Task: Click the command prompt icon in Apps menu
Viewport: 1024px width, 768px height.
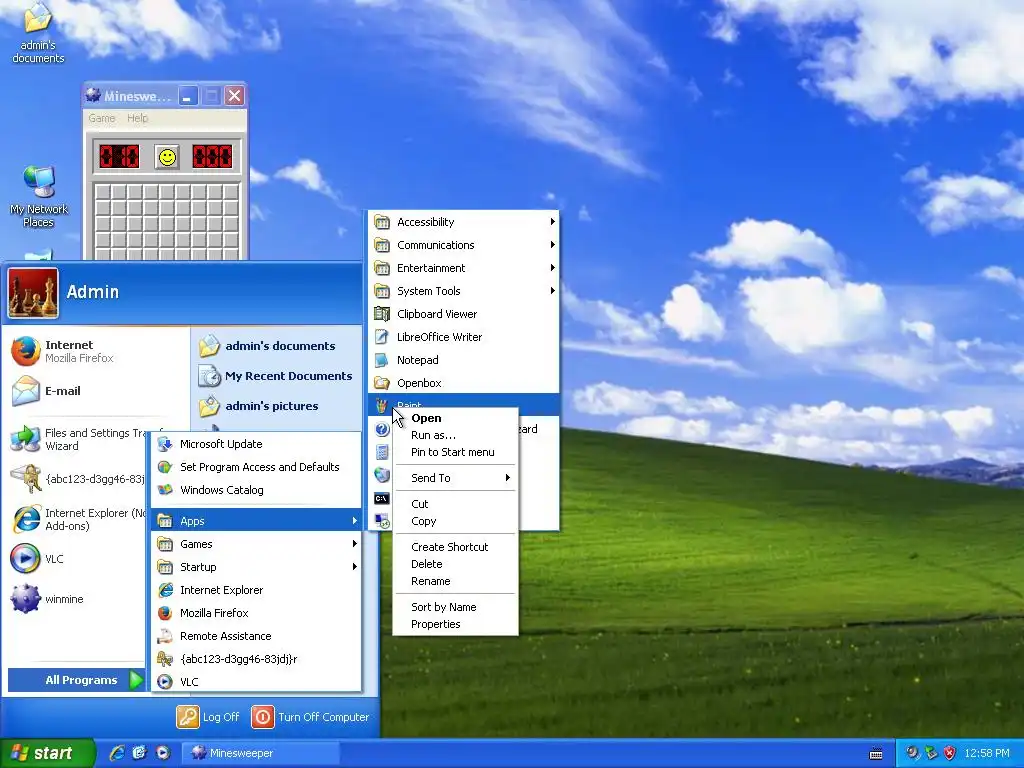Action: [382, 498]
